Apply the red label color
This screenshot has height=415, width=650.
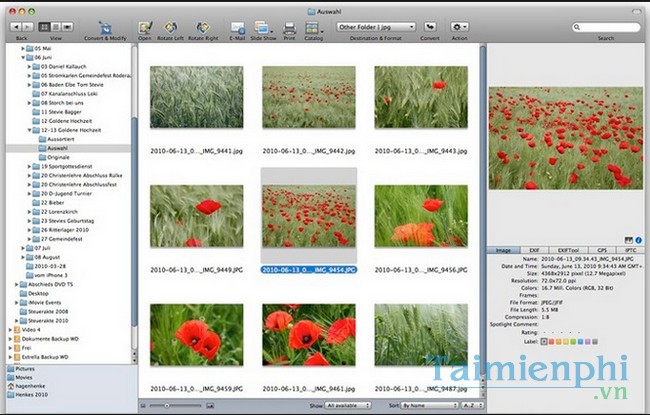tap(551, 342)
